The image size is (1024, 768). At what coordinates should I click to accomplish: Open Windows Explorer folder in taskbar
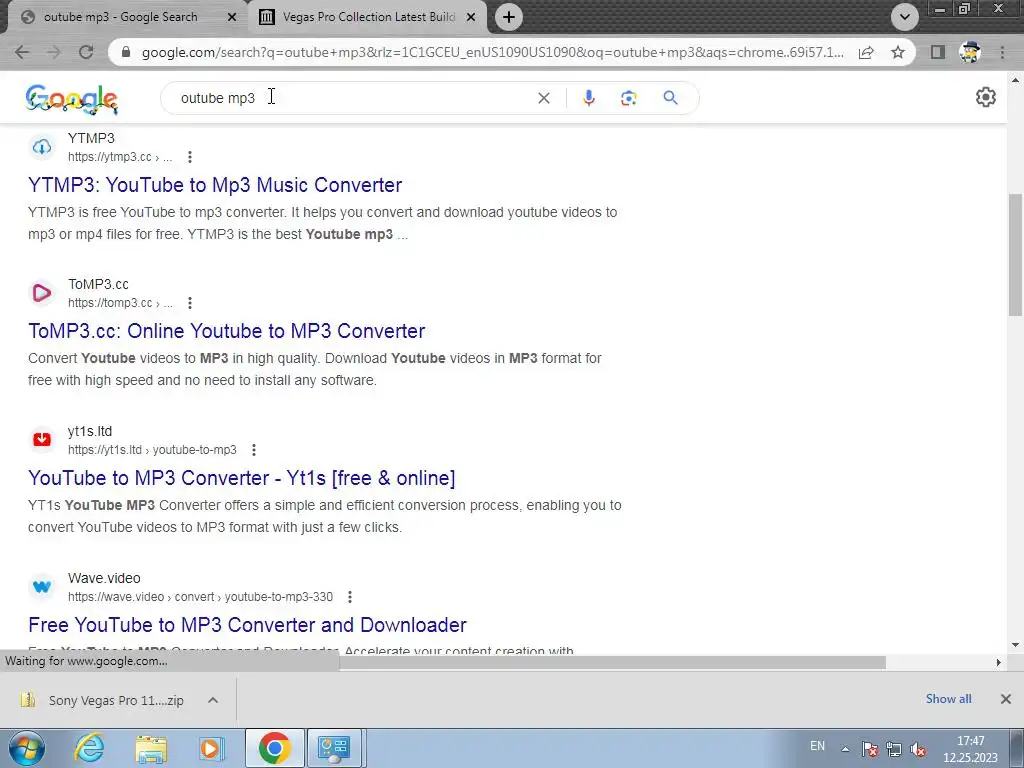click(x=151, y=748)
